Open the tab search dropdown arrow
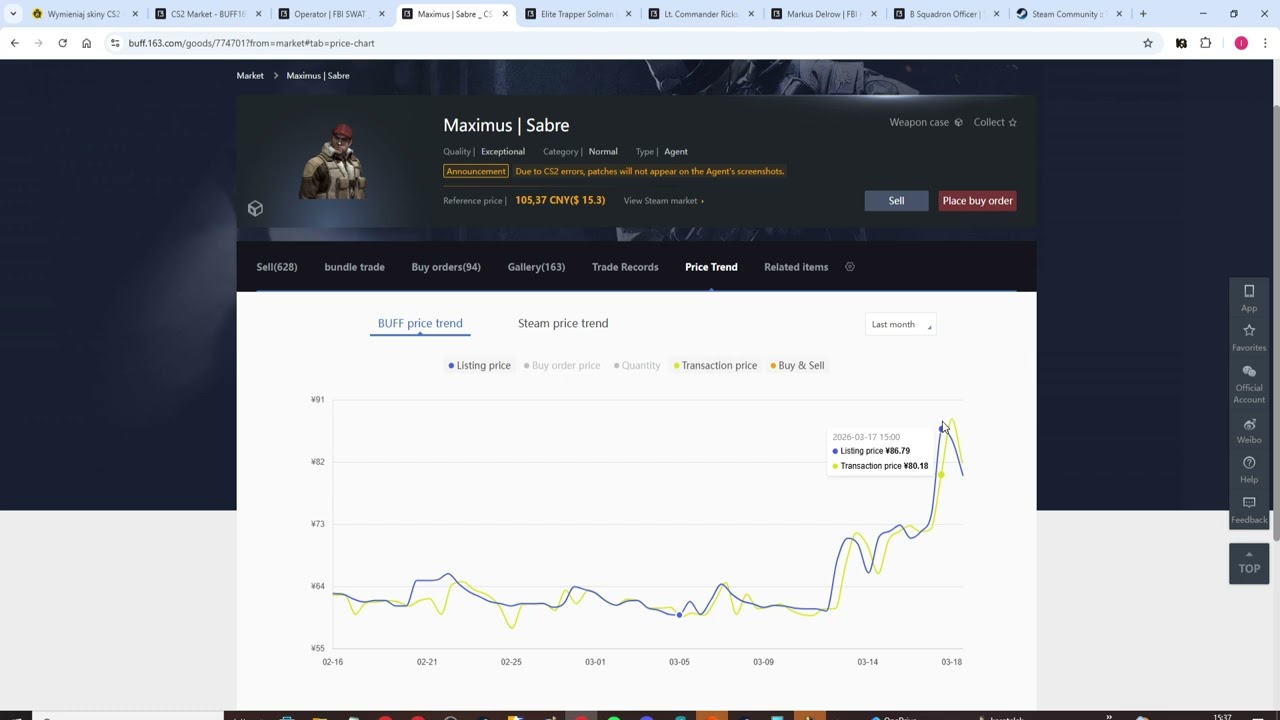This screenshot has height=720, width=1280. pyautogui.click(x=14, y=14)
